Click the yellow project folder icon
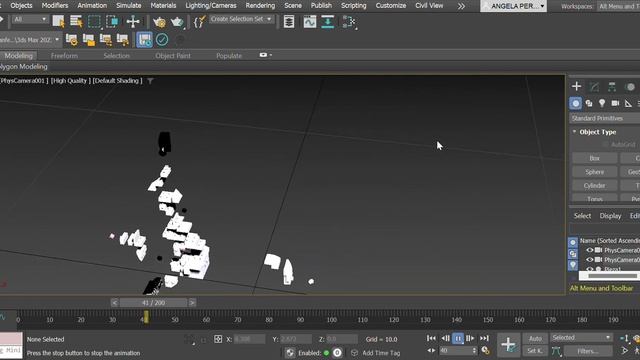The width and height of the screenshot is (640, 360). (x=89, y=40)
